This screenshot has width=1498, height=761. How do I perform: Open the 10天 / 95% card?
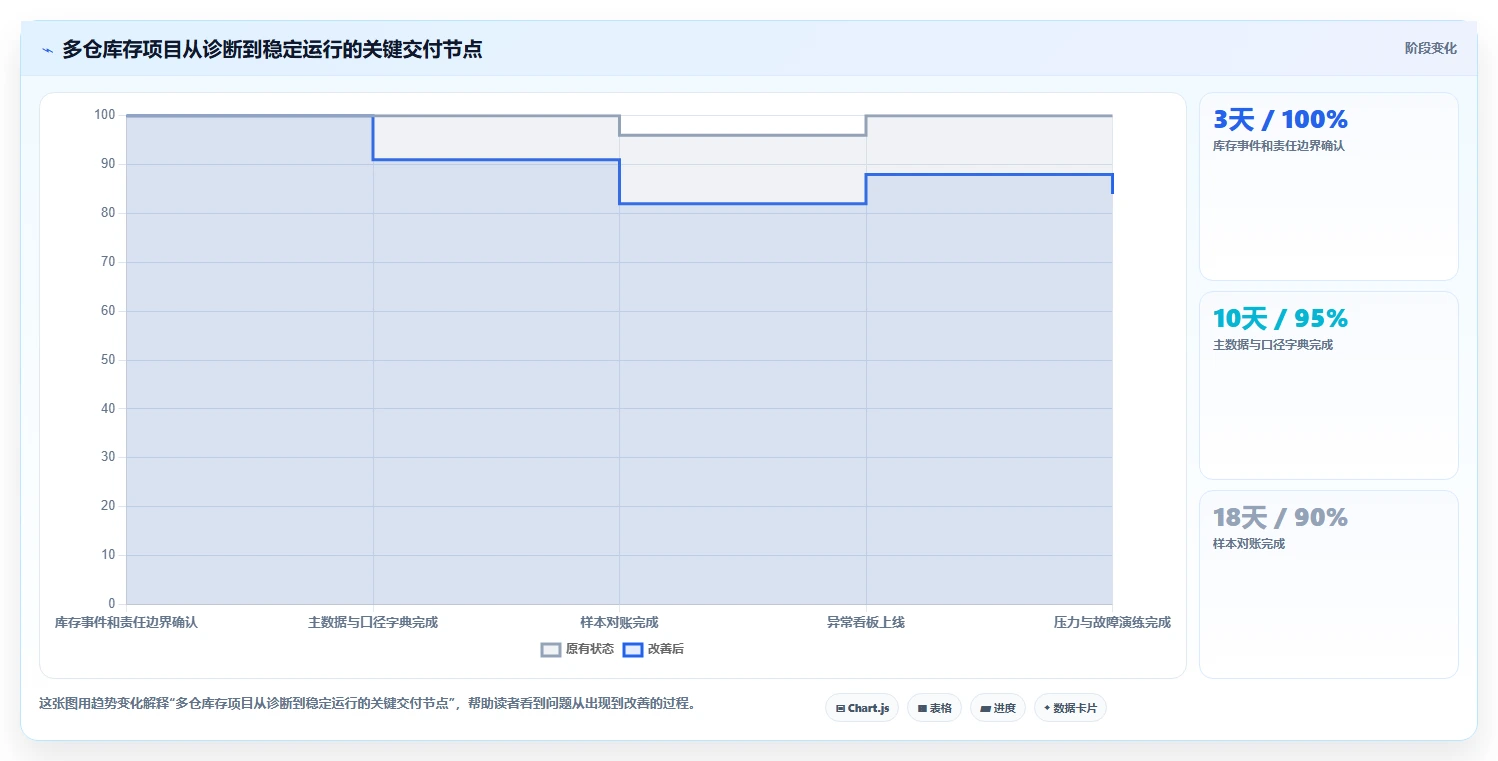1328,385
